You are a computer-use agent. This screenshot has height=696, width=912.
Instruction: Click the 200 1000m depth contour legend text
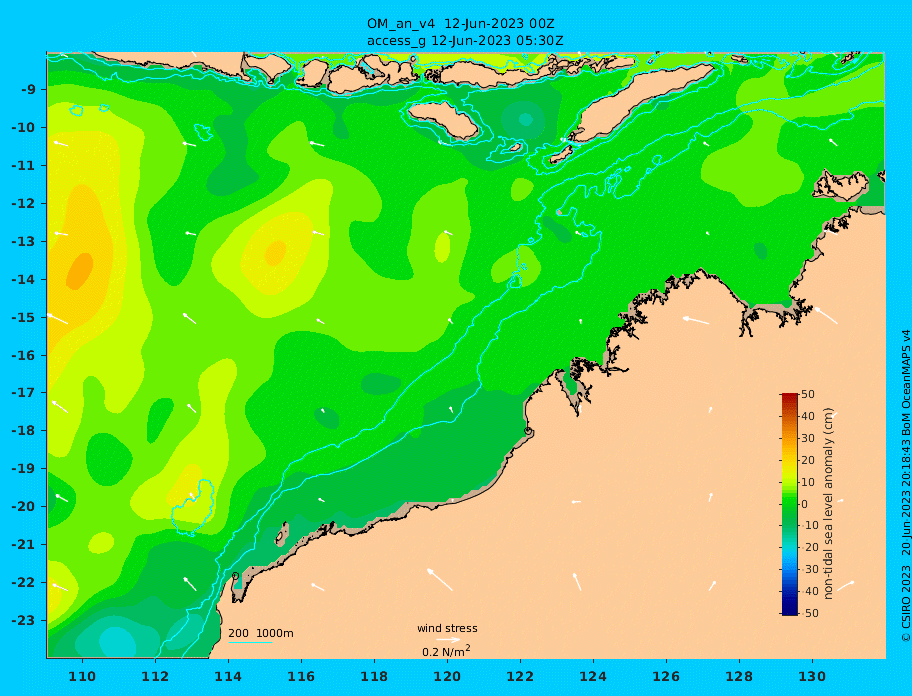coord(261,633)
